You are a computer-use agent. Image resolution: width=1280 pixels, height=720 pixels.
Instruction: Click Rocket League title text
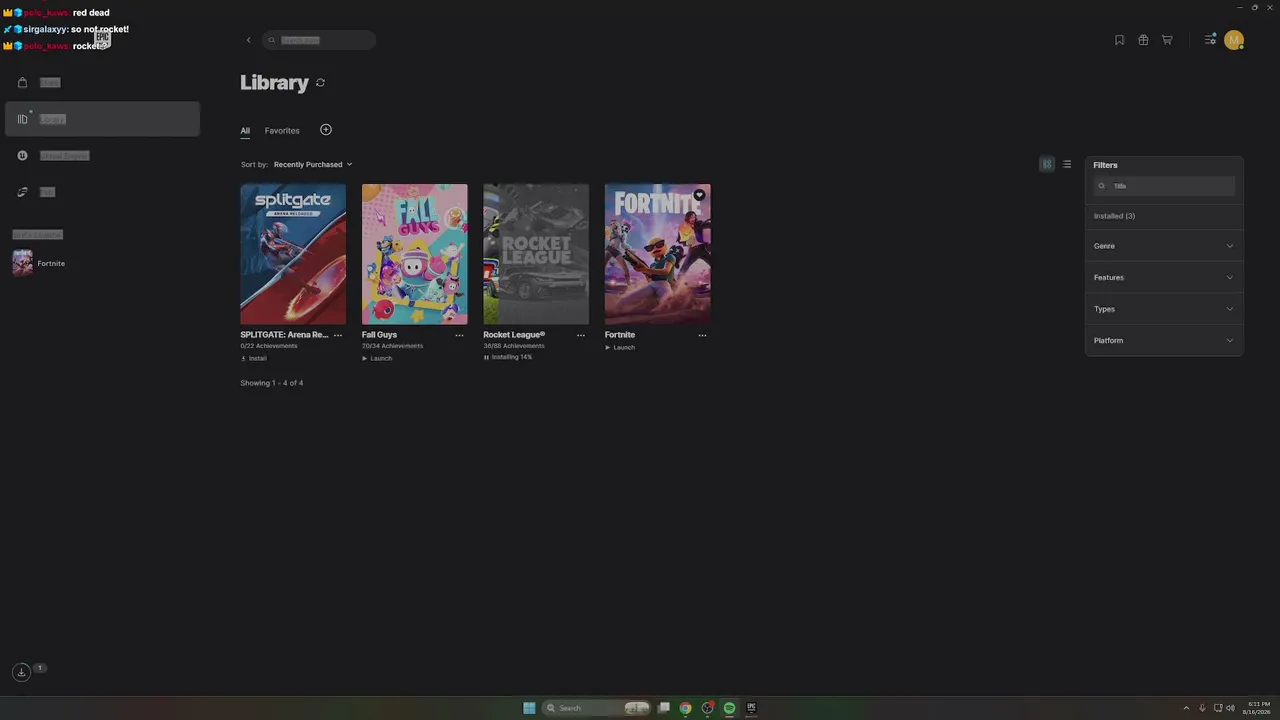point(514,335)
